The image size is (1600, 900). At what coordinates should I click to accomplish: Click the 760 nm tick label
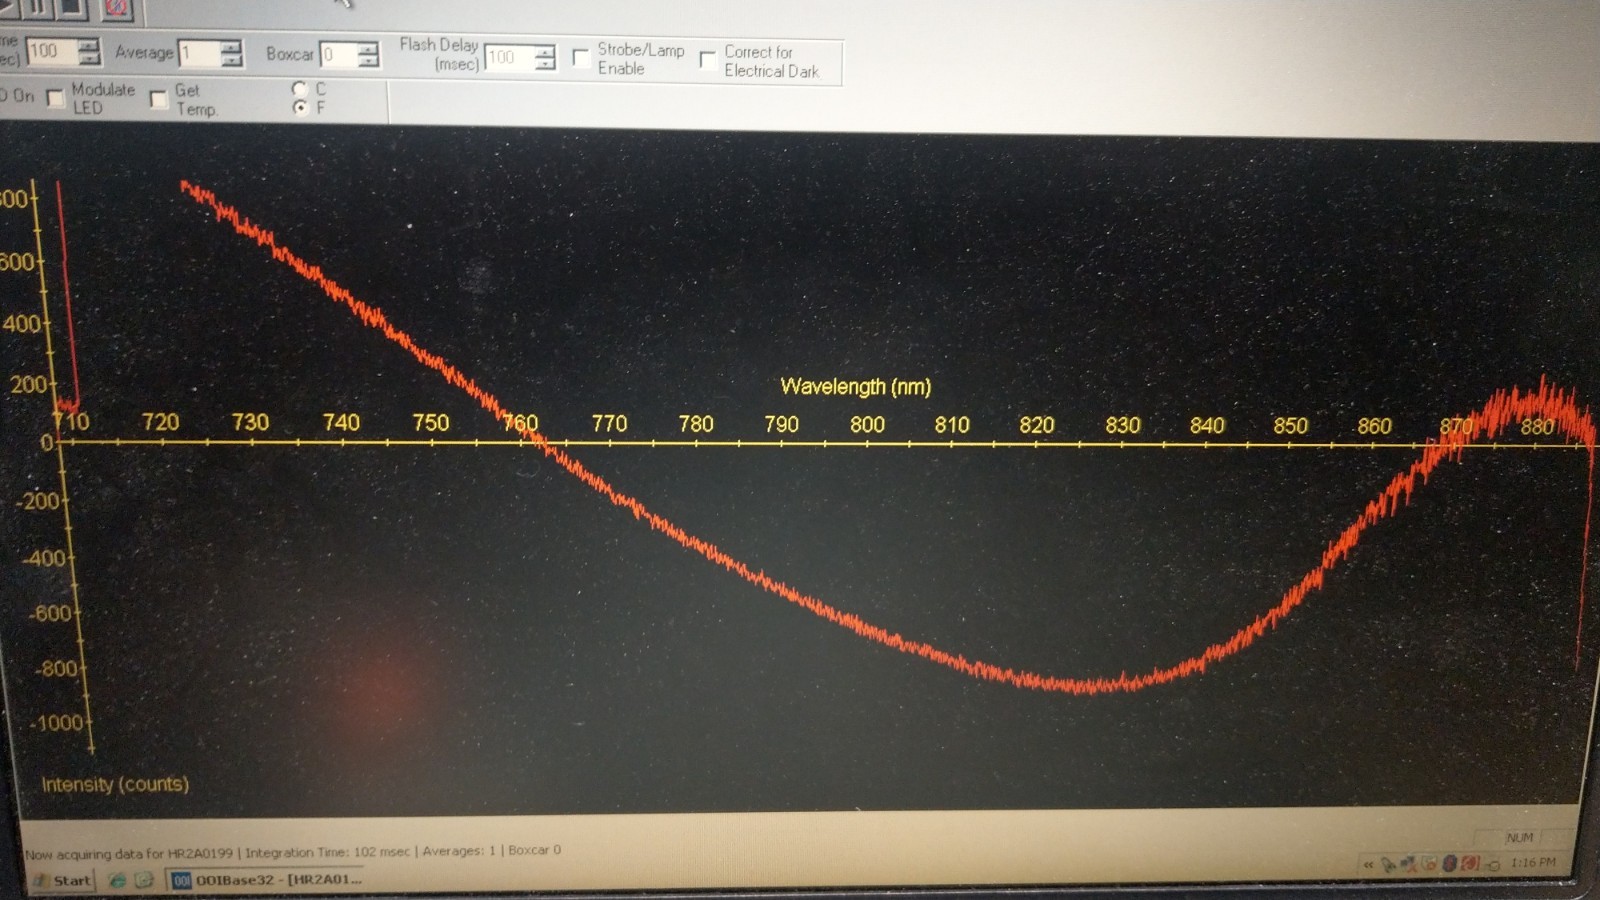pos(520,423)
